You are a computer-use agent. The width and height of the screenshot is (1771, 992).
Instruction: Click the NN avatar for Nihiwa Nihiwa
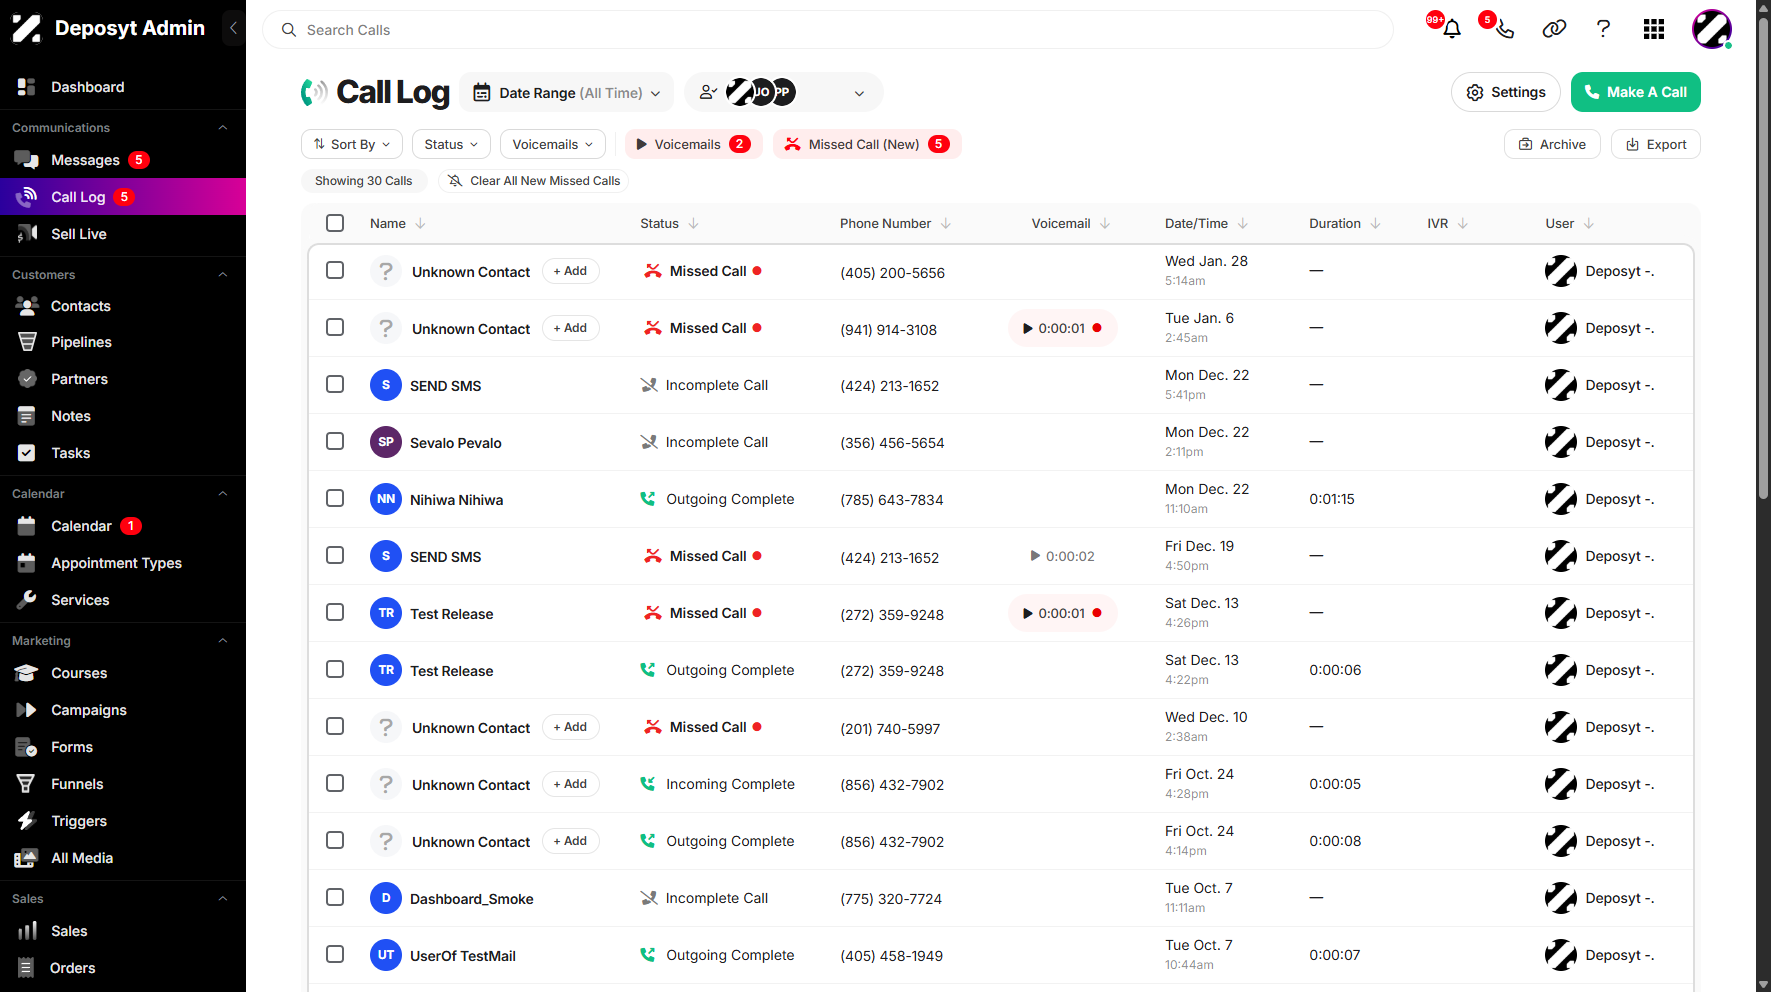click(386, 499)
